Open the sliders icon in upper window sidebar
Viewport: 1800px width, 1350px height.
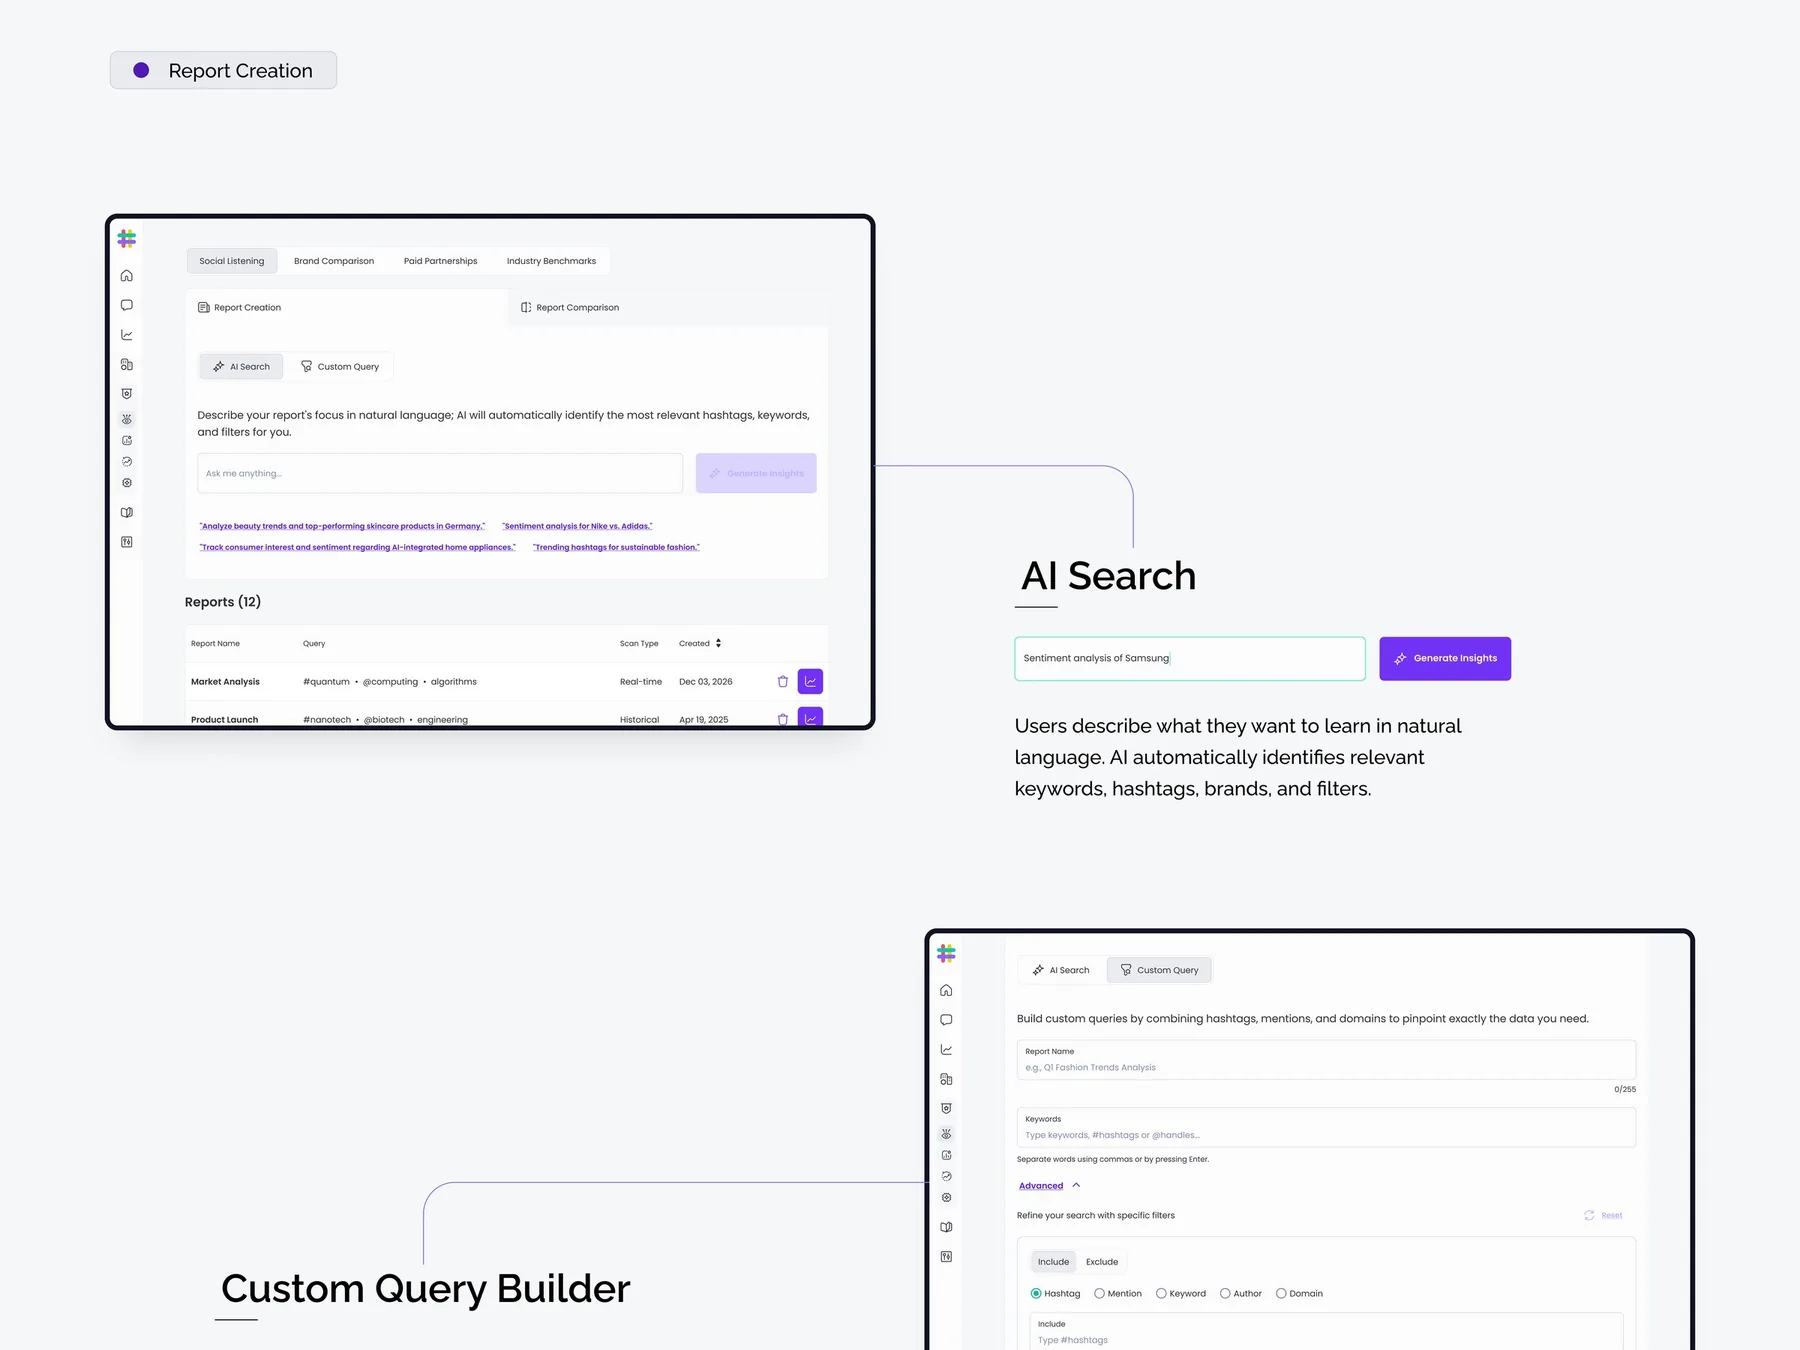pyautogui.click(x=127, y=542)
